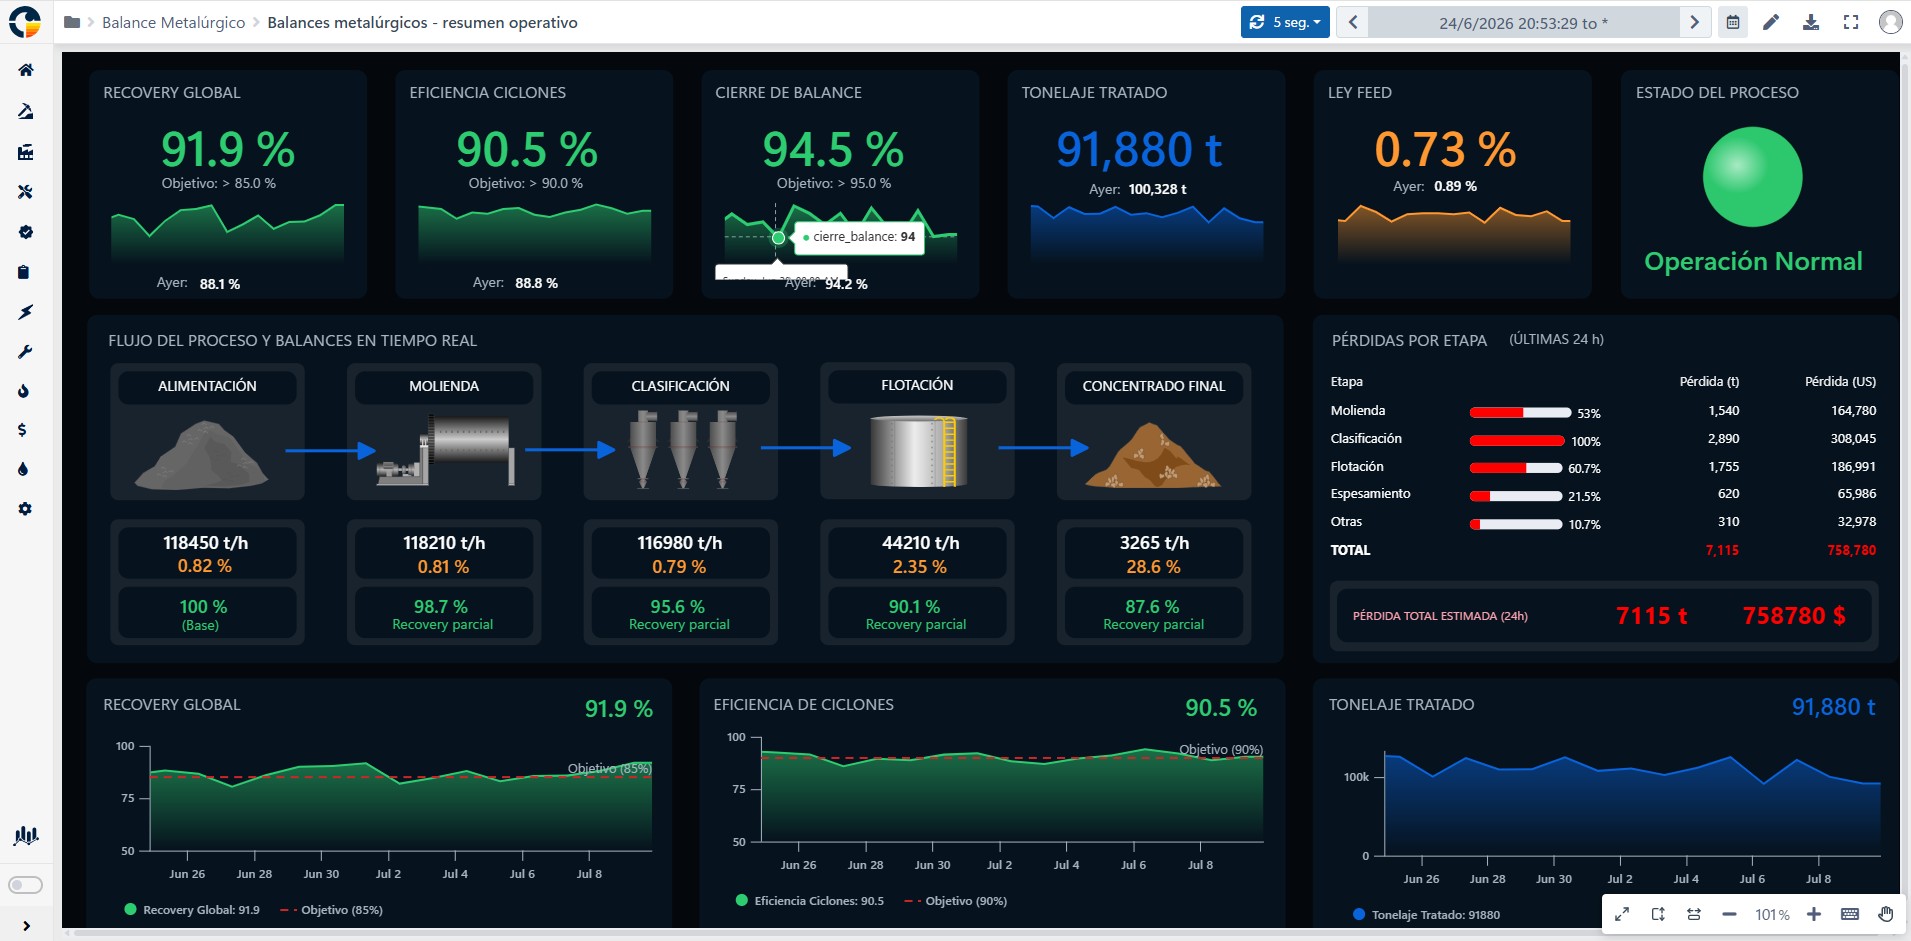Open the keyboard shortcuts icon
The image size is (1911, 941).
click(x=1849, y=914)
